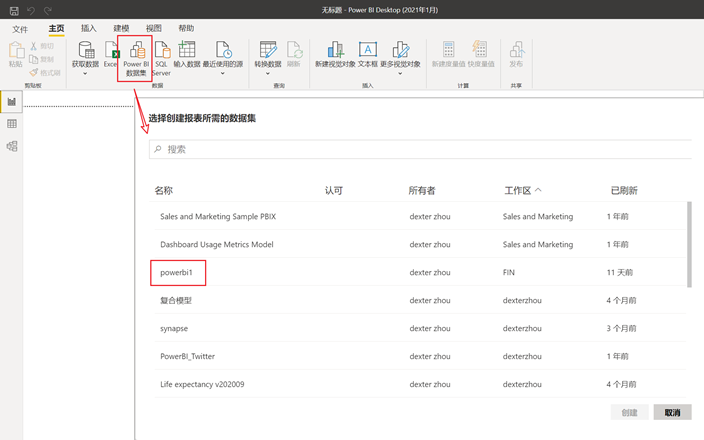The width and height of the screenshot is (704, 440).
Task: Sort by the 已刷新 column header
Action: (x=624, y=190)
